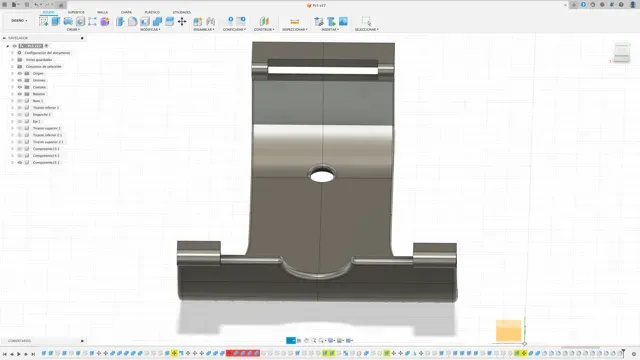Open the CONFIGURAR dropdown menu
Viewport: 640px width, 360px height.
click(x=234, y=30)
